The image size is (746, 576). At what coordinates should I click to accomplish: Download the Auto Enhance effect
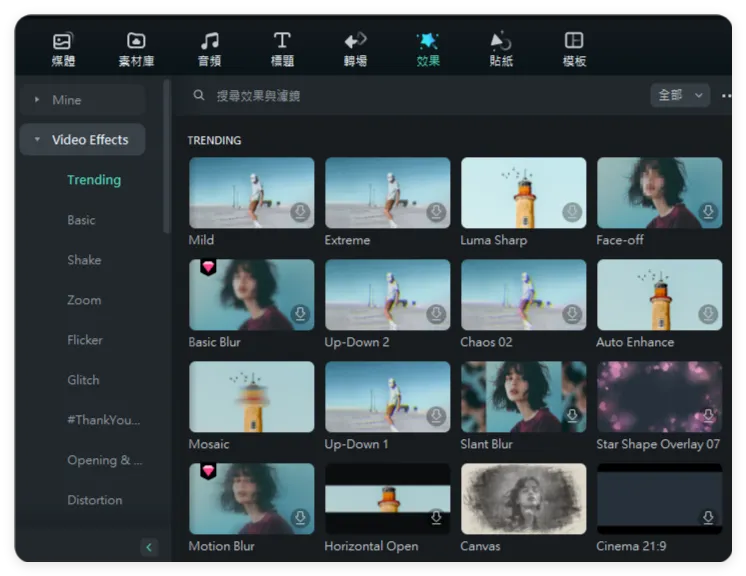tap(708, 314)
